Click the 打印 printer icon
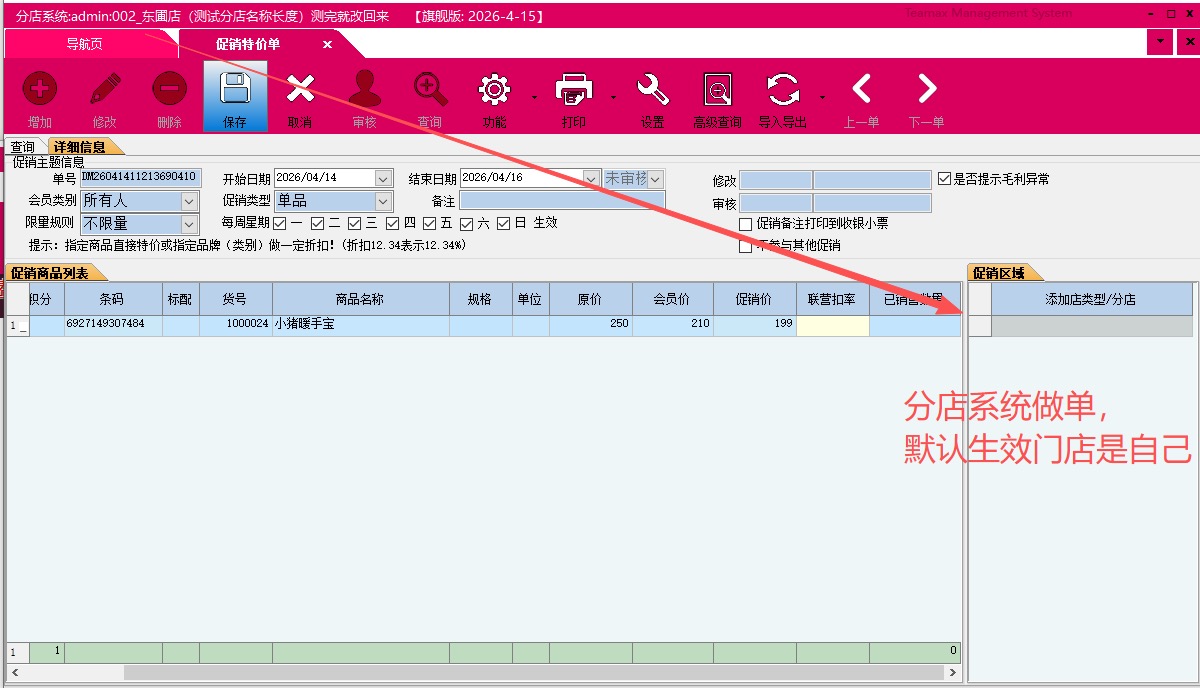The width and height of the screenshot is (1200, 688). (574, 90)
